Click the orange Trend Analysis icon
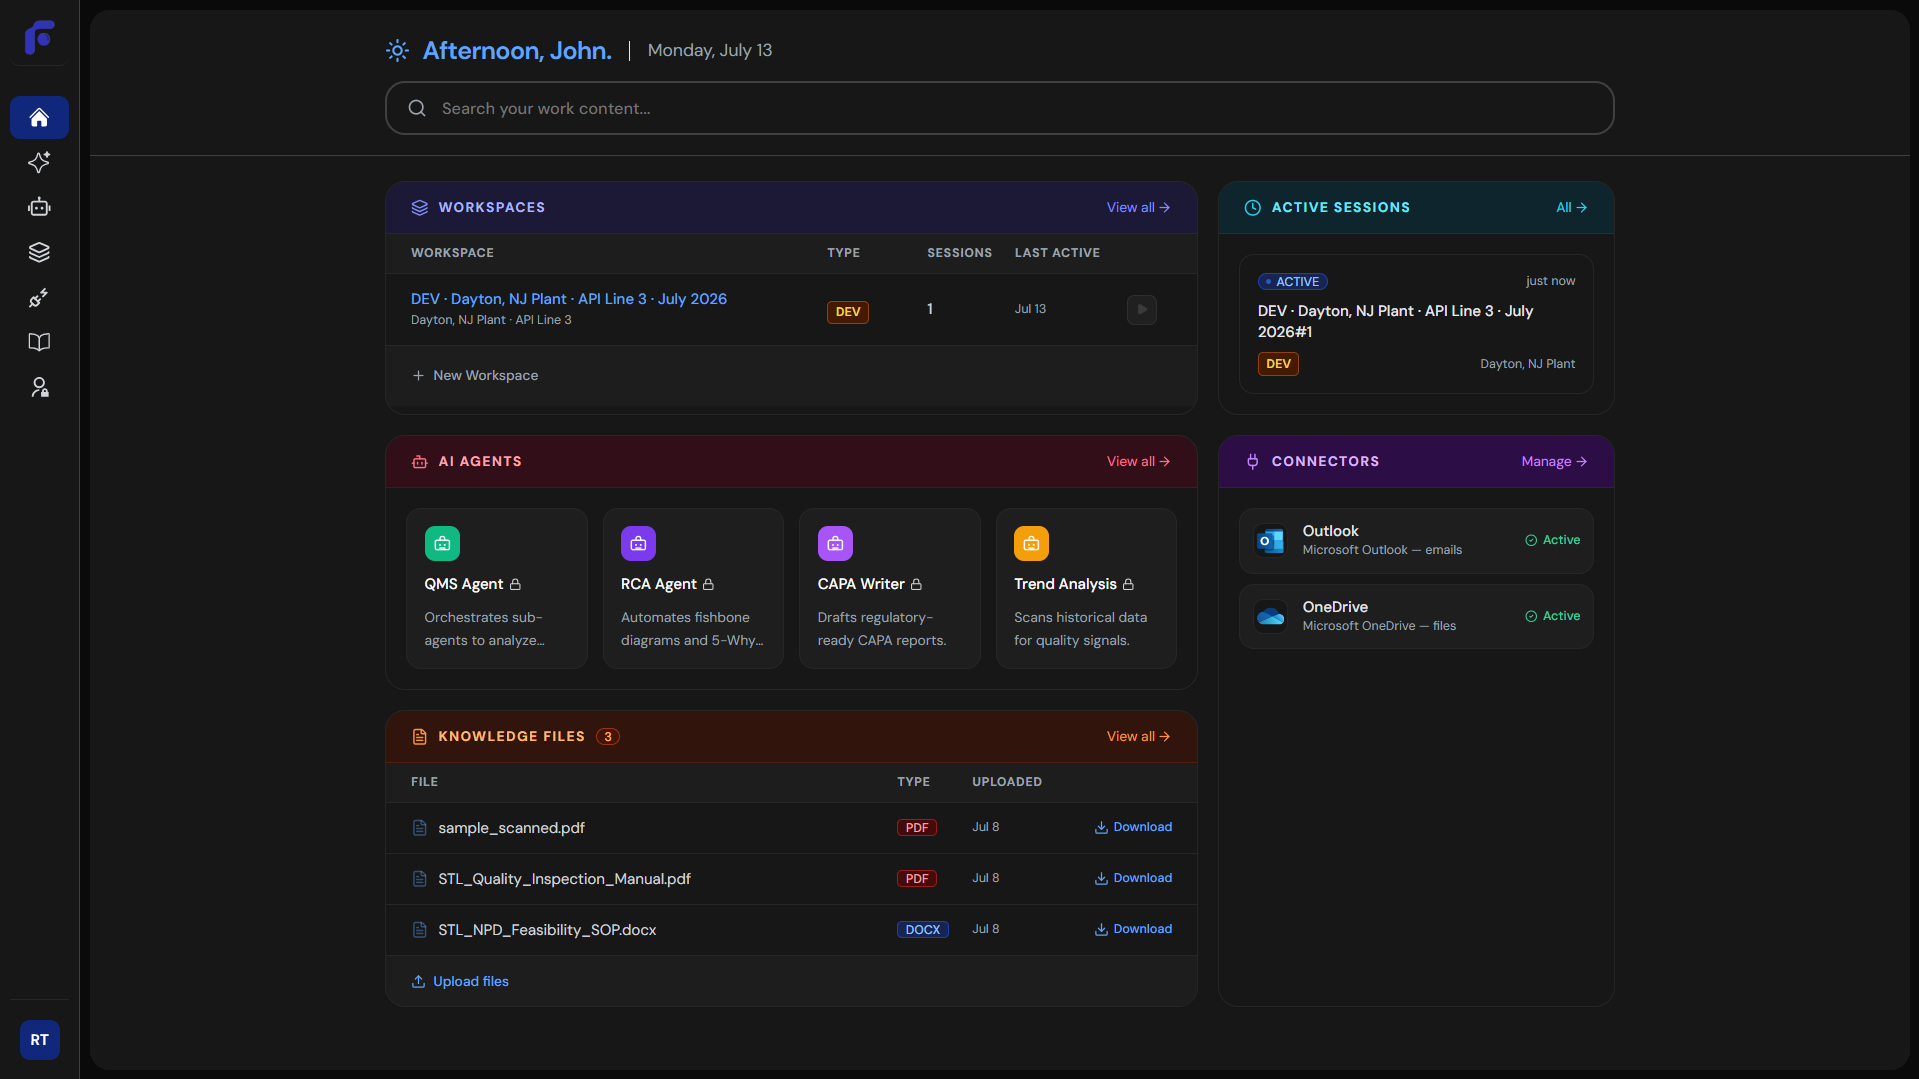This screenshot has width=1919, height=1079. pos(1031,544)
